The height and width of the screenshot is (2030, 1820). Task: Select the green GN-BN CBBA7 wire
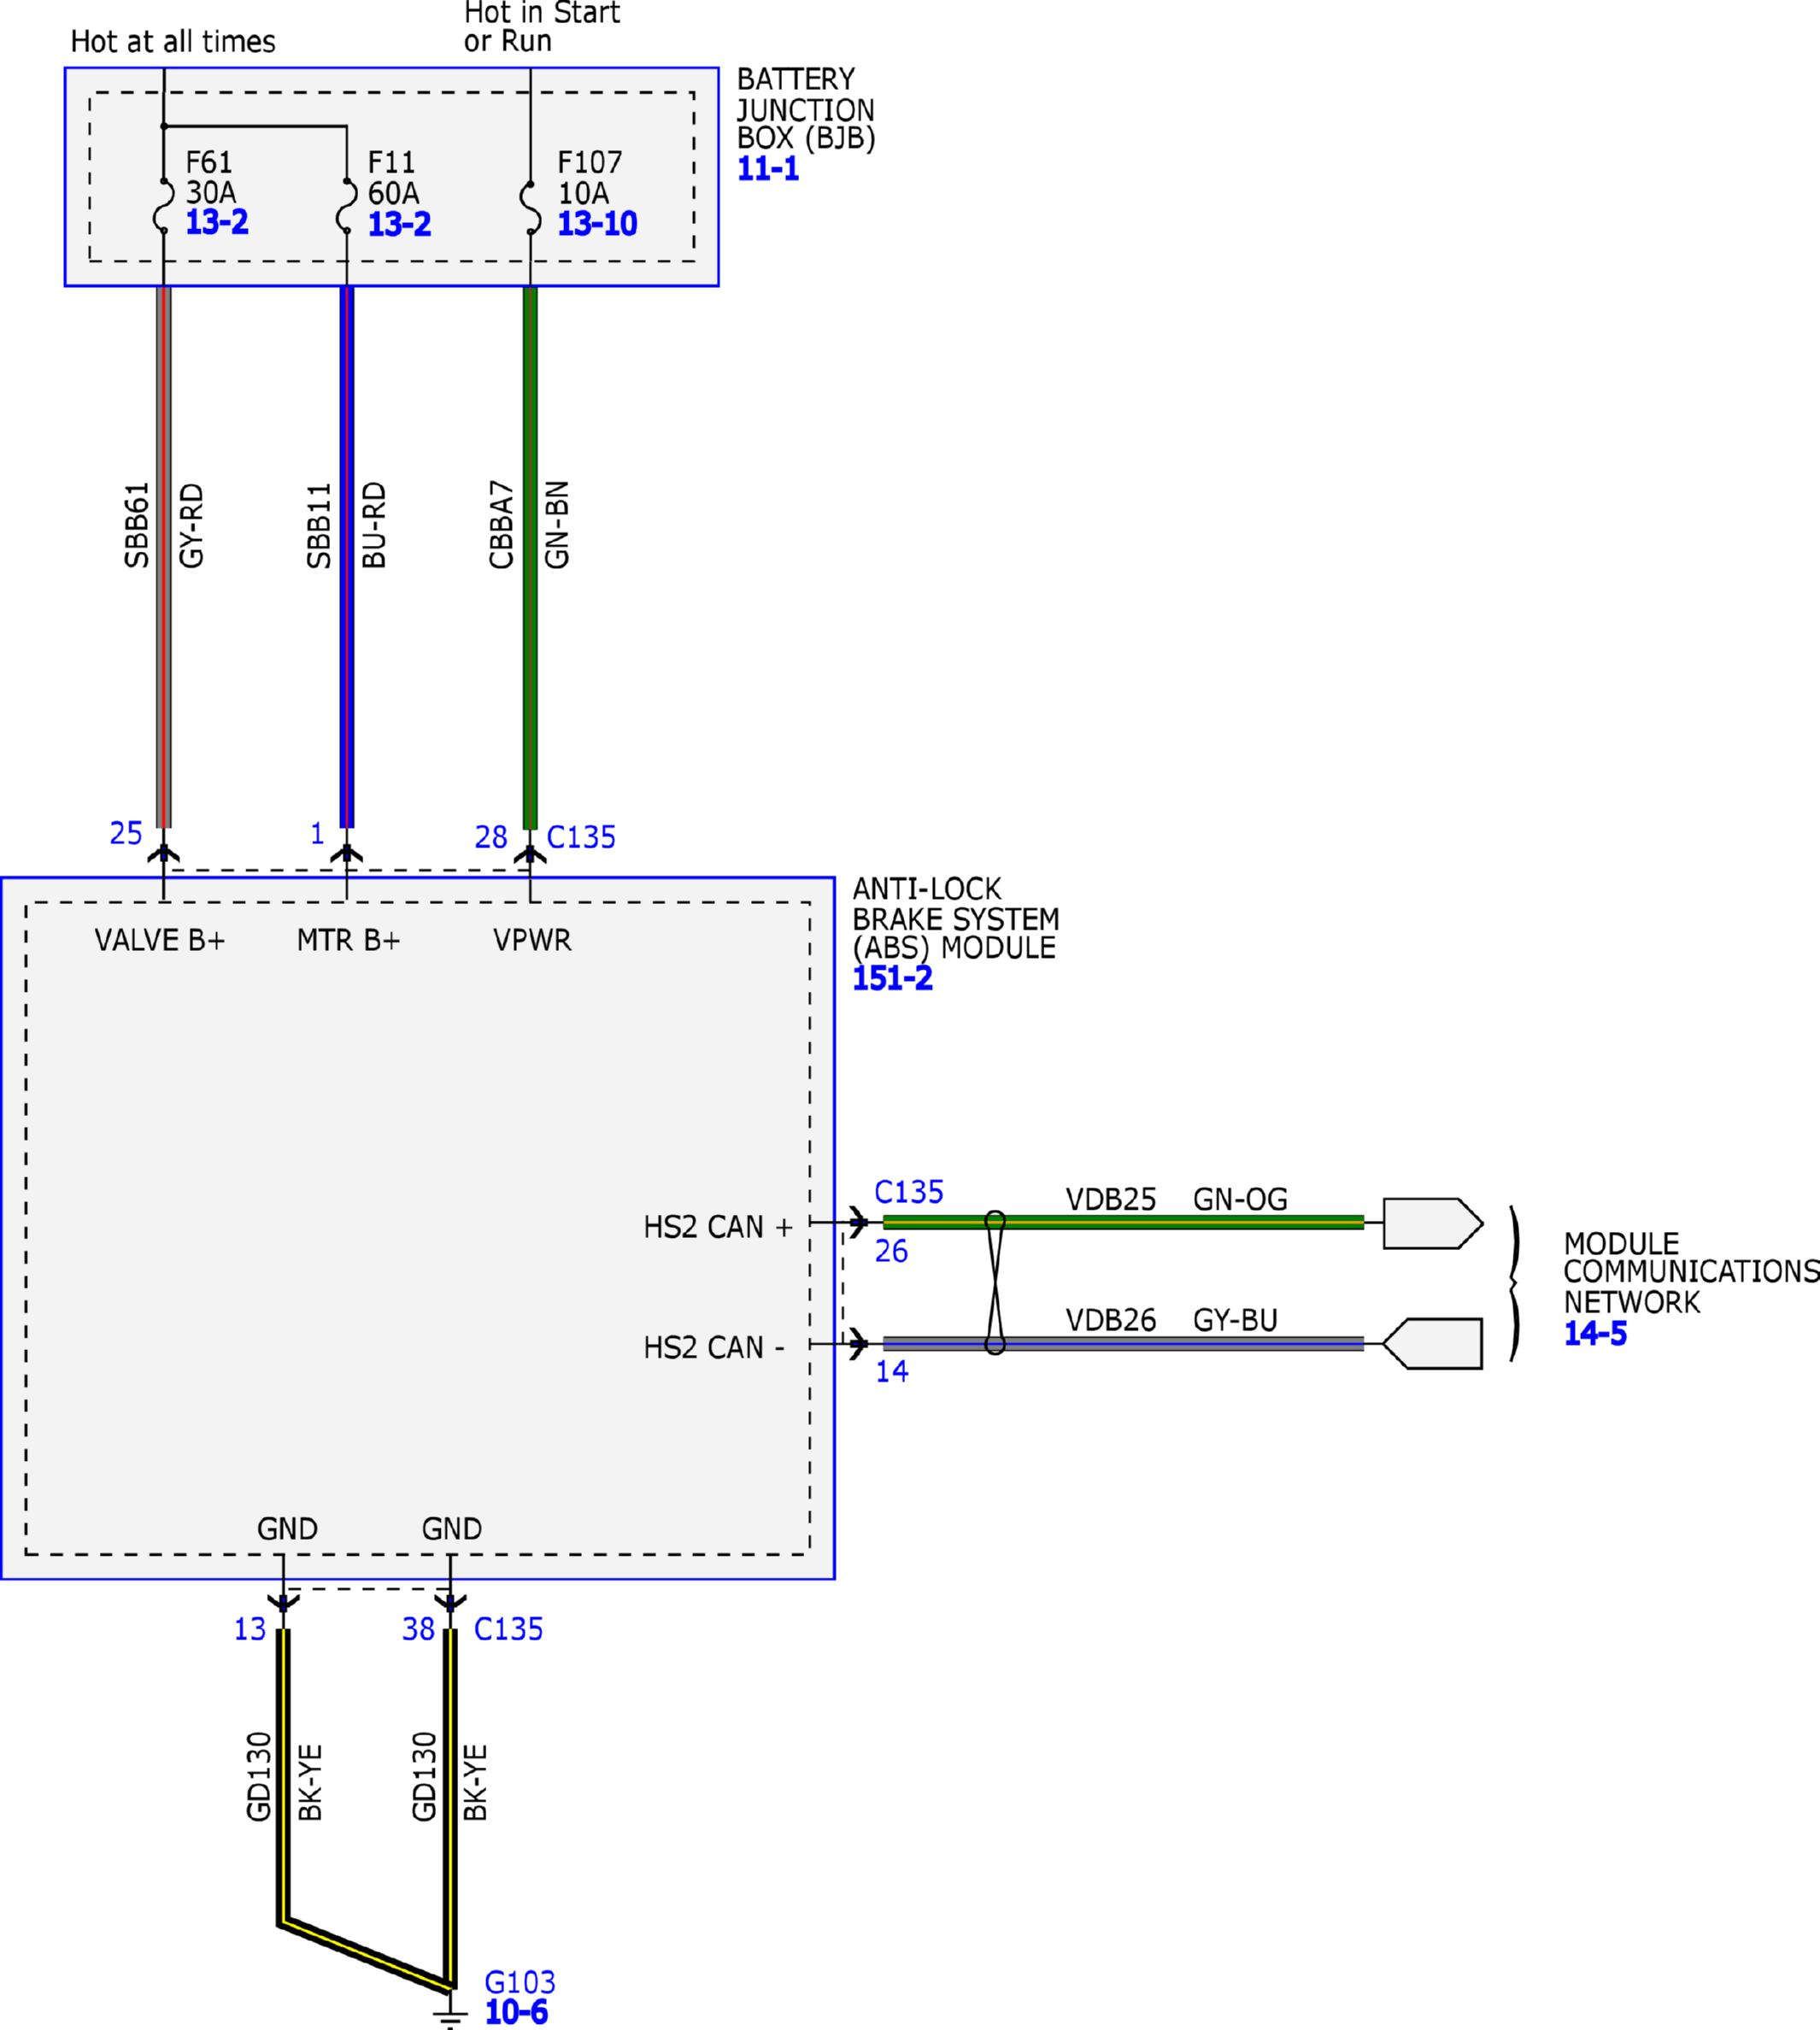[x=530, y=558]
